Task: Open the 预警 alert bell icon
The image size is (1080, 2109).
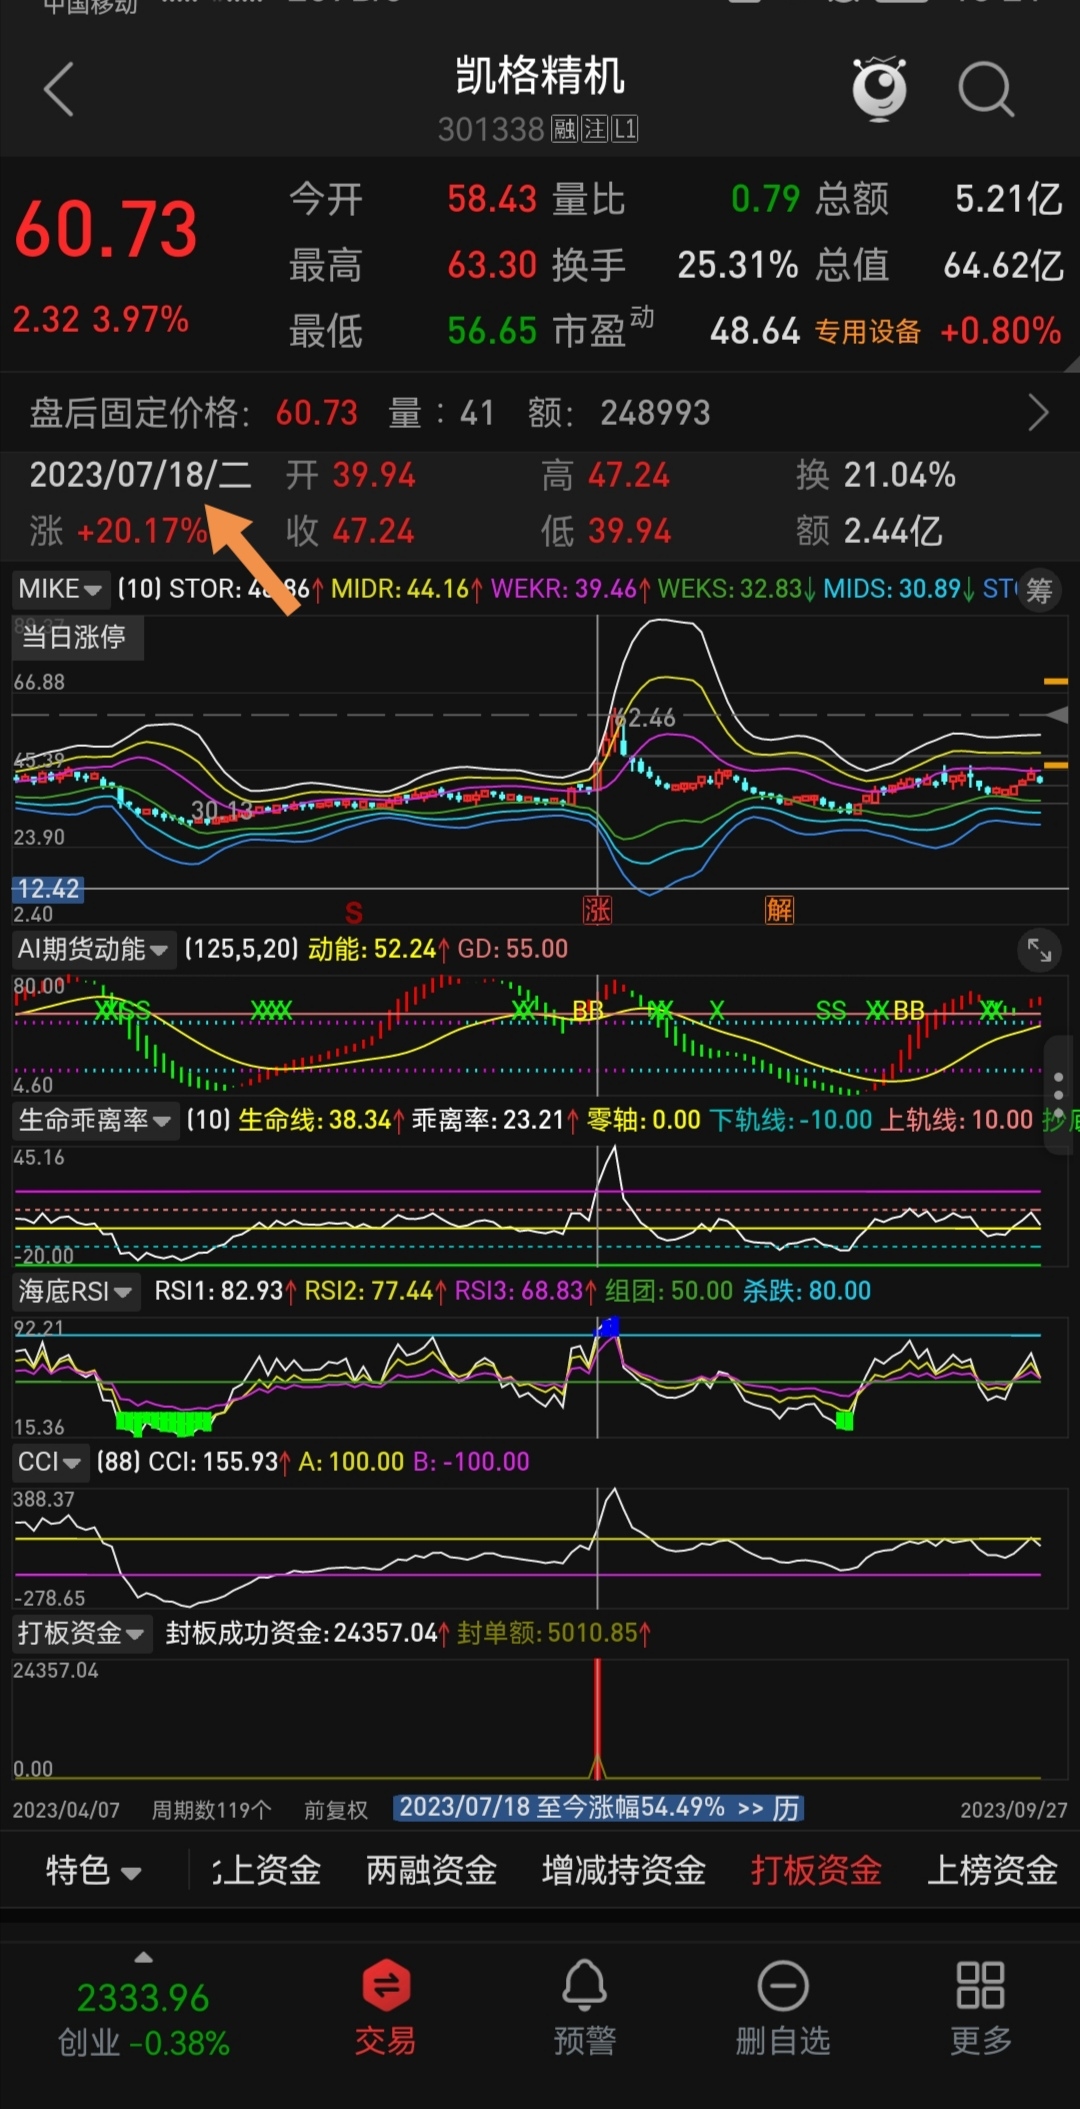Action: click(584, 2009)
